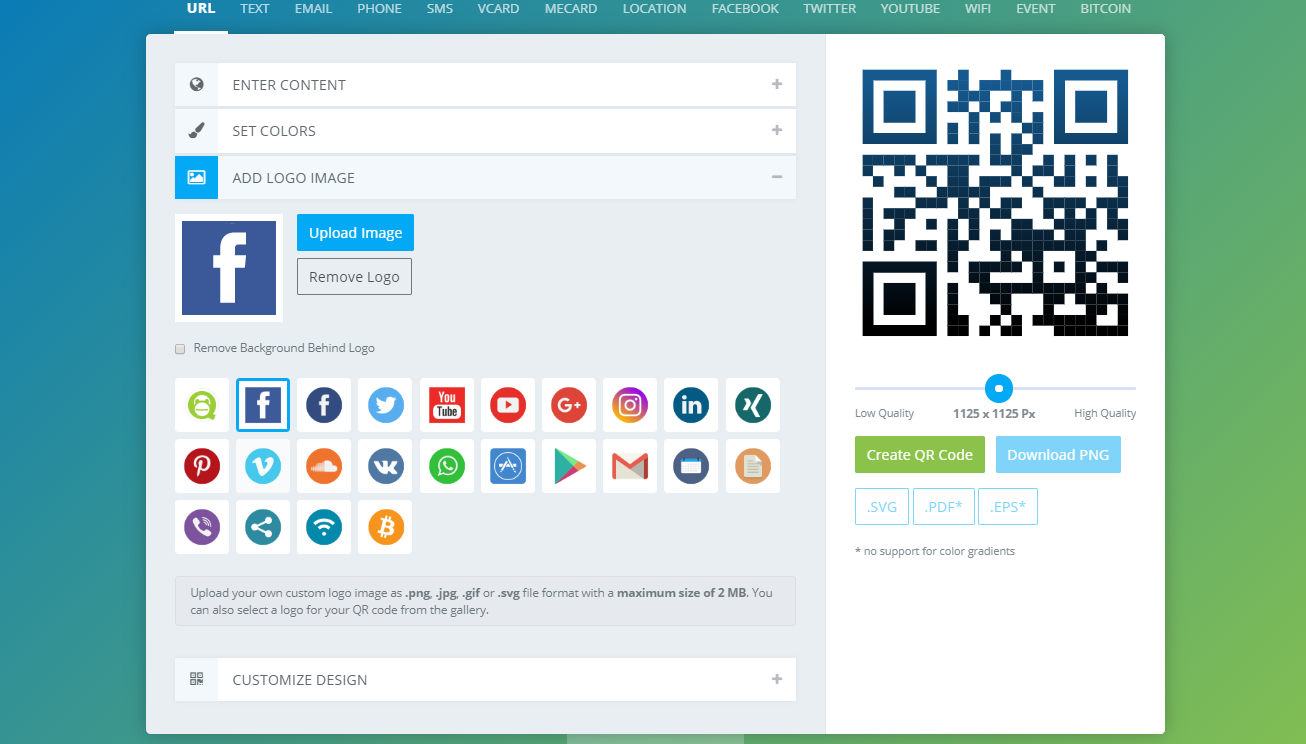Toggle Remove Background Behind Logo checkbox

click(180, 349)
